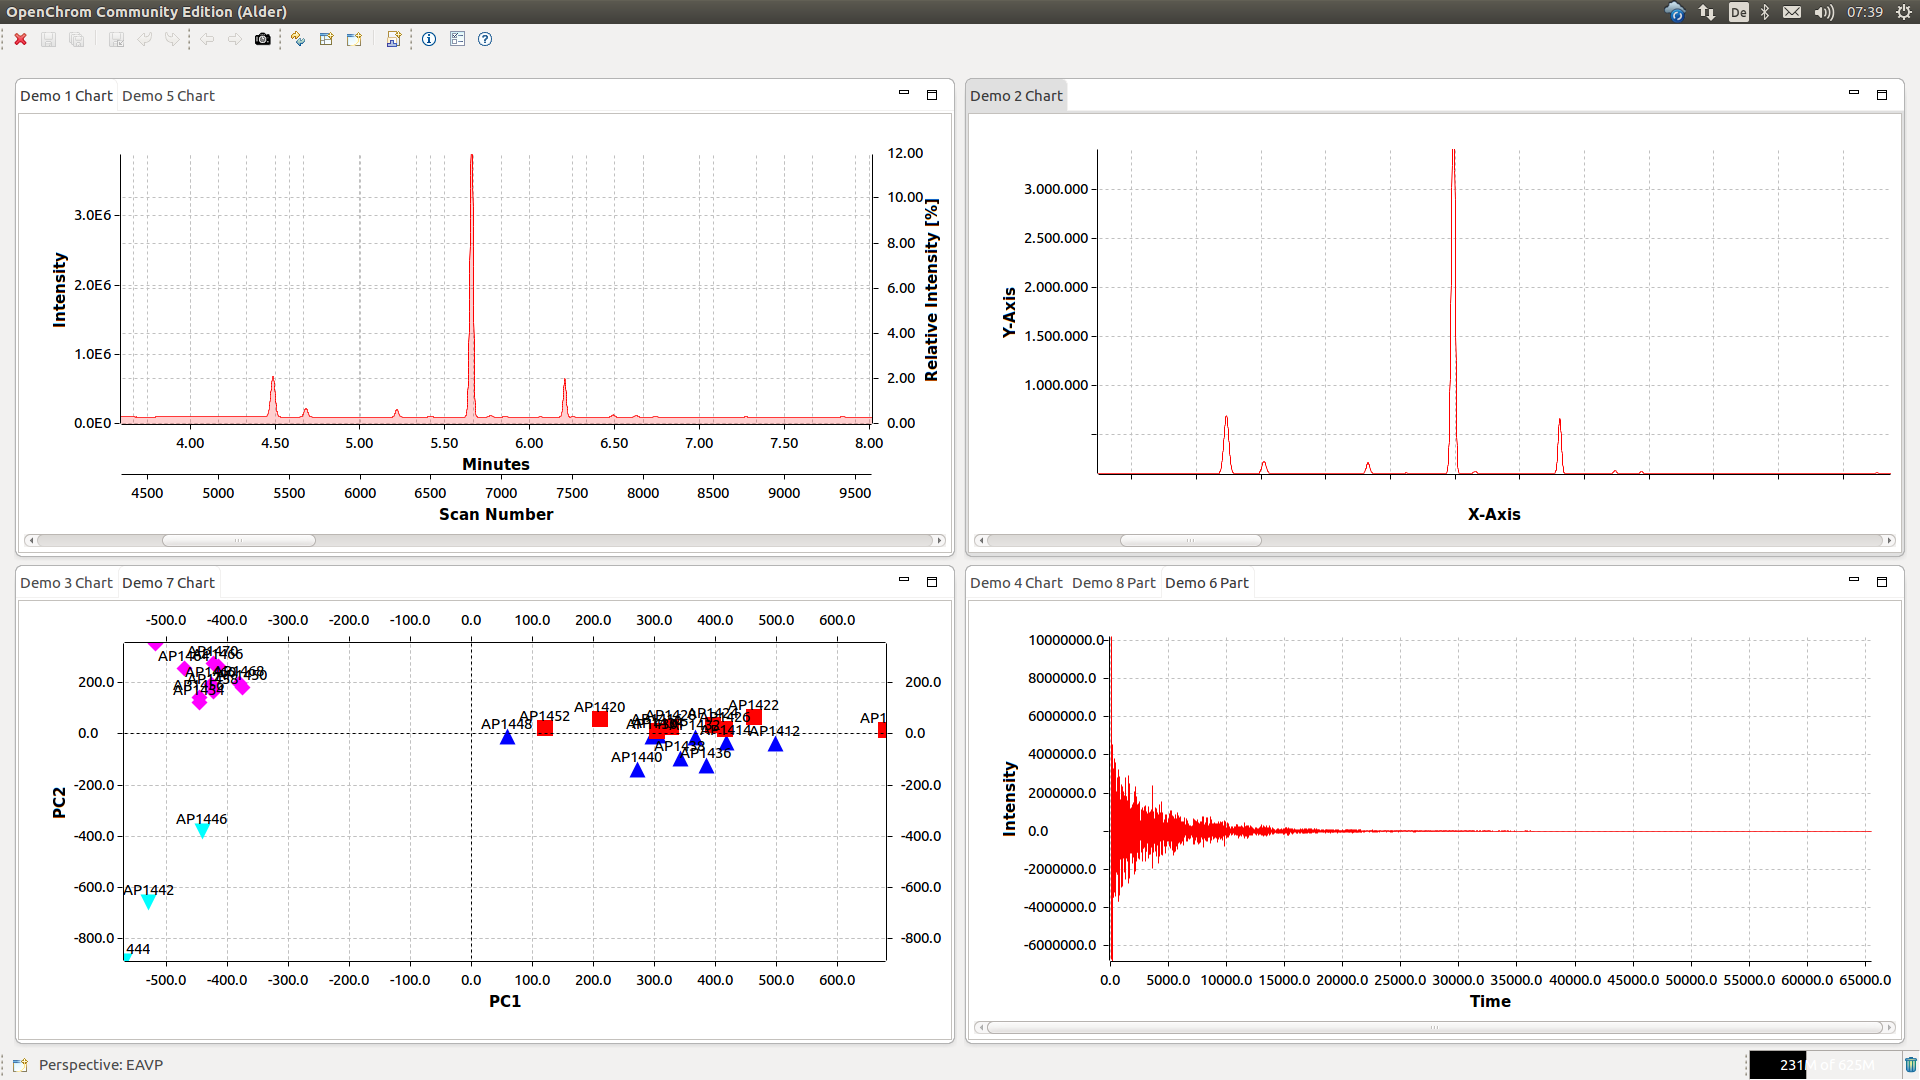Click the 'X-Axis' label in Demo 2
The height and width of the screenshot is (1080, 1920).
[1494, 514]
